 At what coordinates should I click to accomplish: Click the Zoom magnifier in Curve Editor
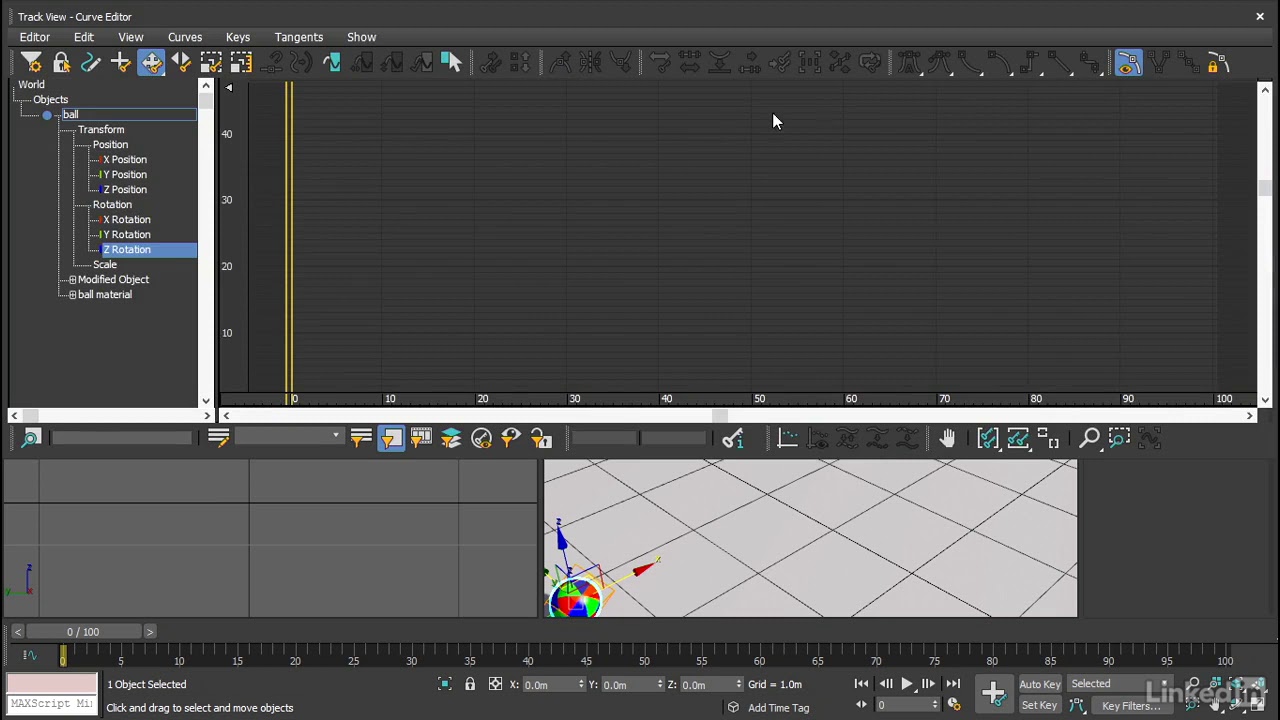[x=1089, y=438]
